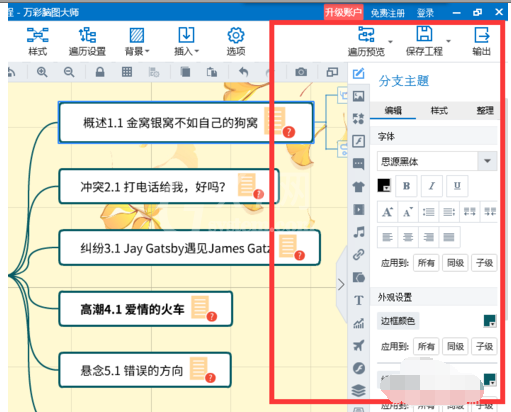Open the text T sidebar icon
Screen dimensions: 511x412
coord(359,300)
